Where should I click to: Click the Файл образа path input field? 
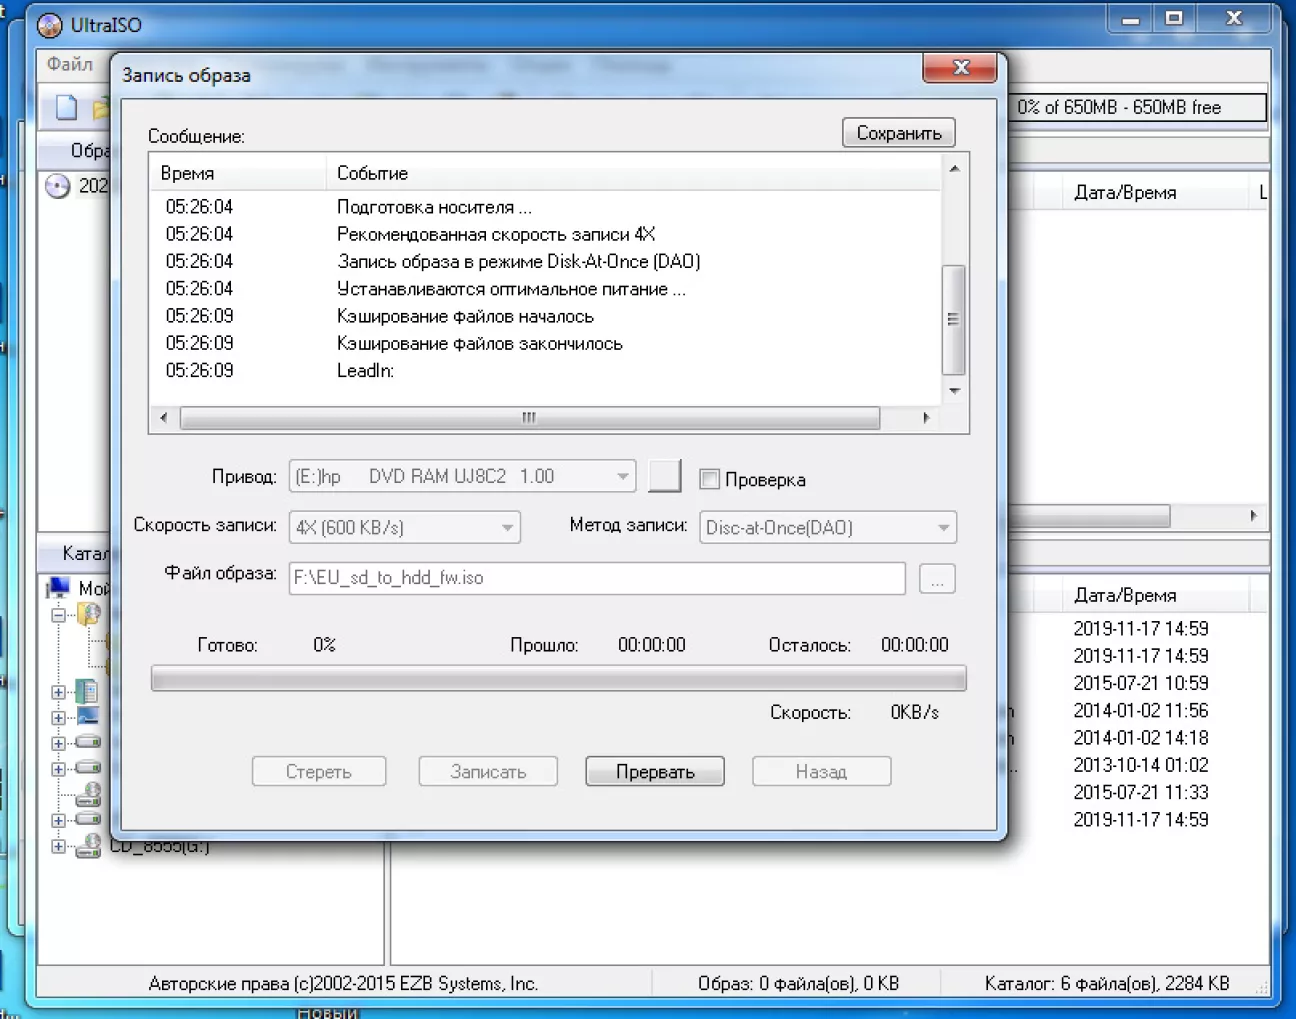tap(597, 578)
